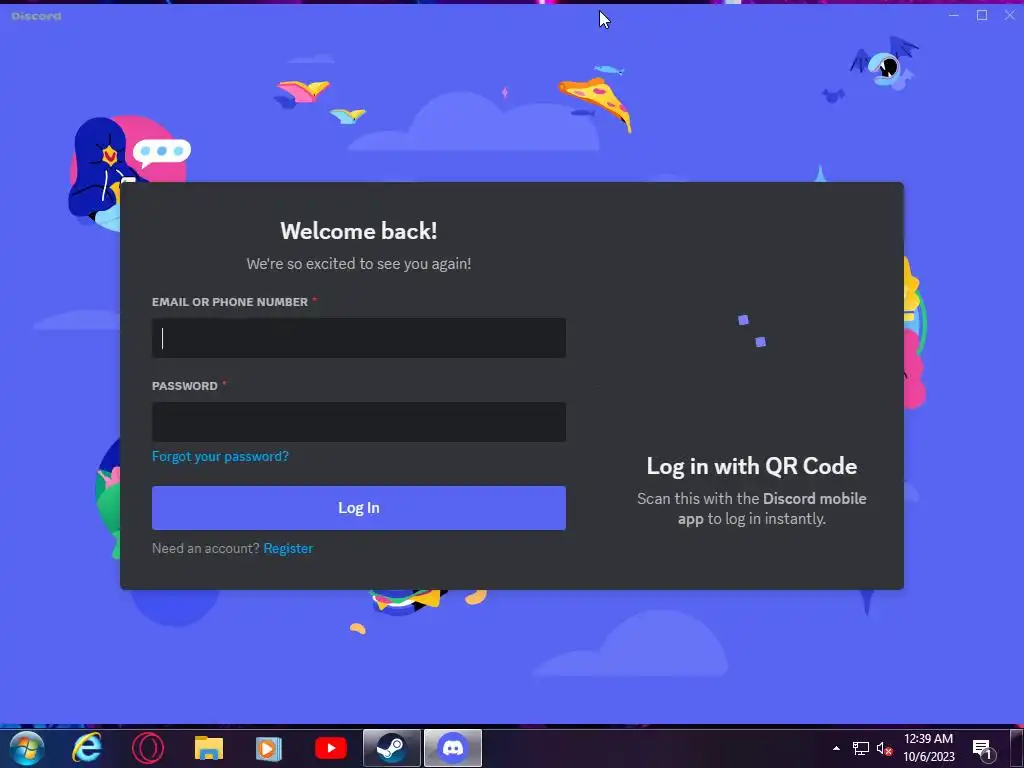Show hidden system tray icons
This screenshot has width=1024, height=768.
836,748
